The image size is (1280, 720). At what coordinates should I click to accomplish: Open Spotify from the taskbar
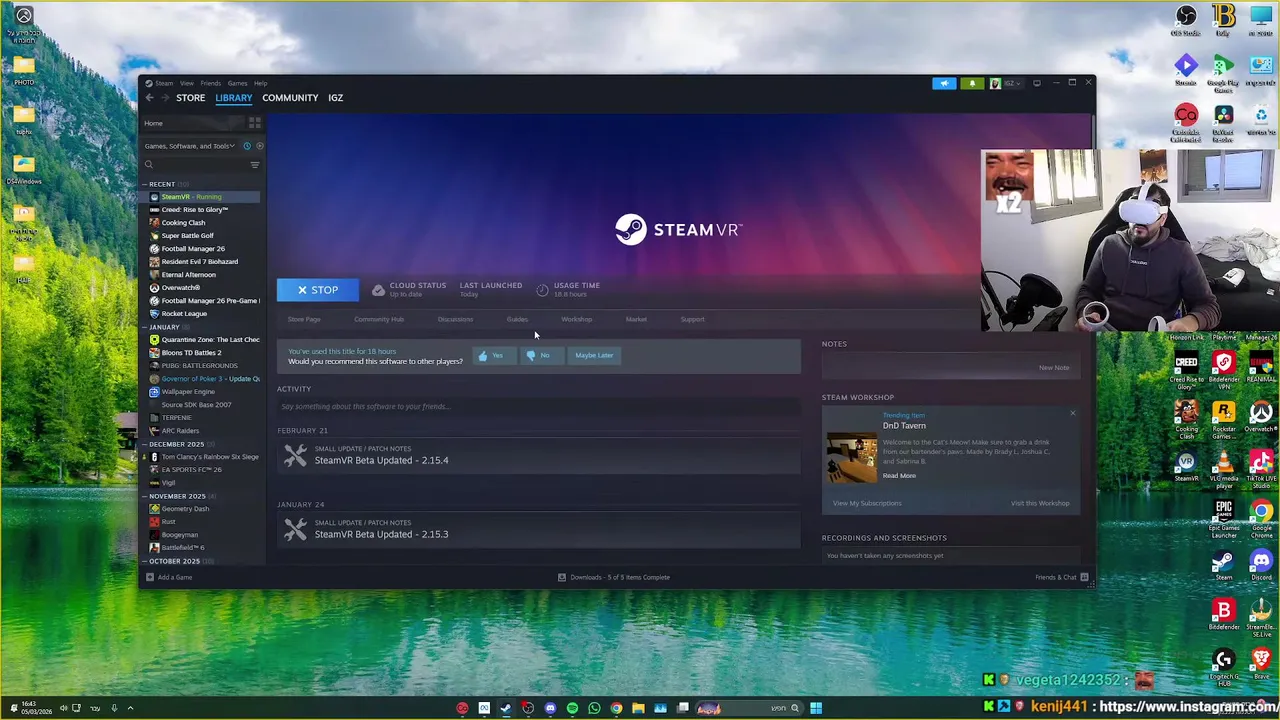click(x=572, y=709)
